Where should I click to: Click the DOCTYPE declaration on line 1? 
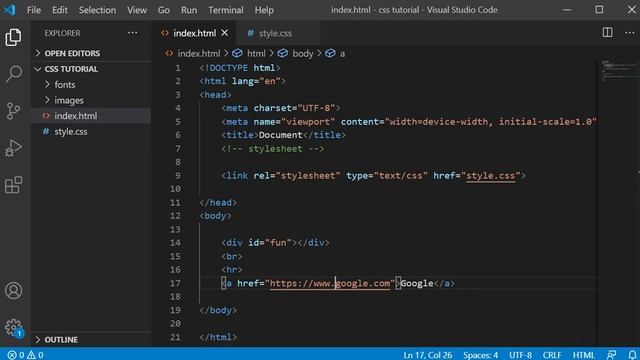click(x=240, y=68)
